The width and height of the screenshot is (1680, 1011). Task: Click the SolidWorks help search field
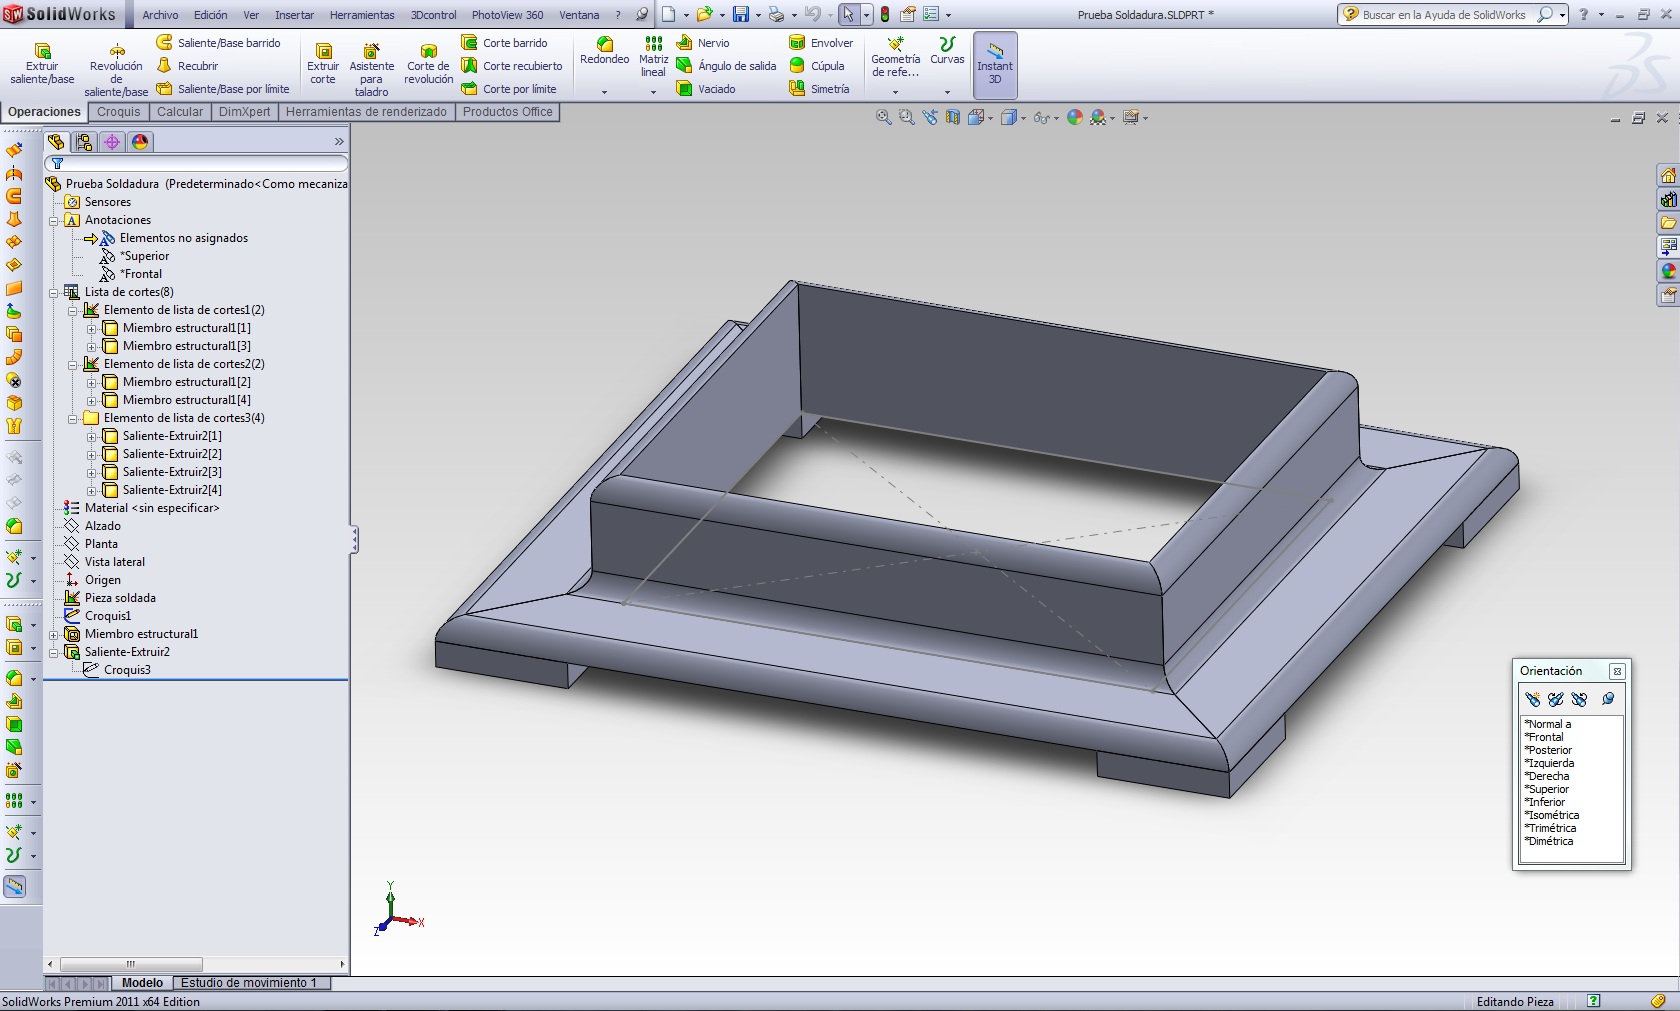coord(1443,15)
